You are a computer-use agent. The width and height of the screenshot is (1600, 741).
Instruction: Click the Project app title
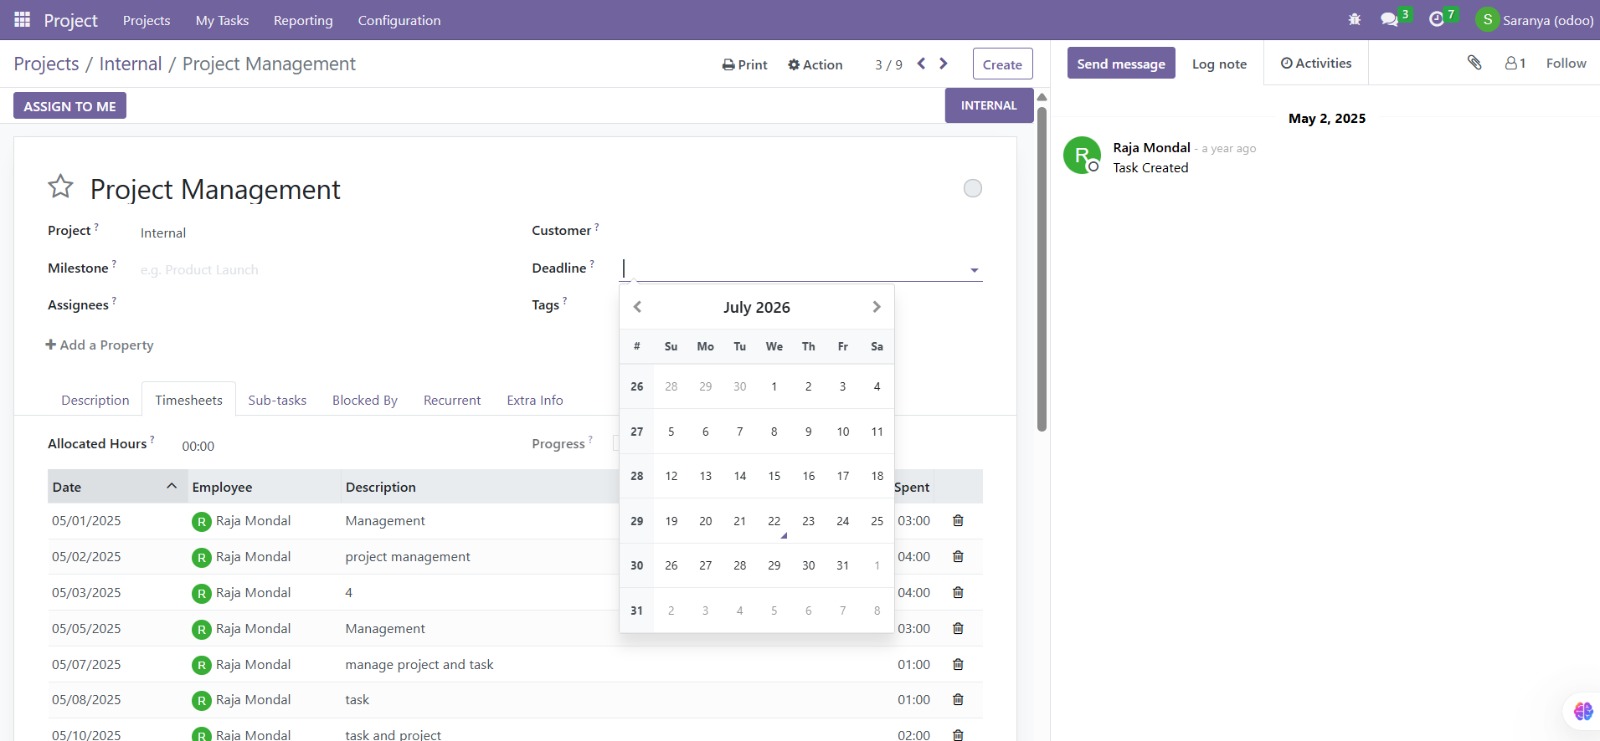click(x=70, y=20)
